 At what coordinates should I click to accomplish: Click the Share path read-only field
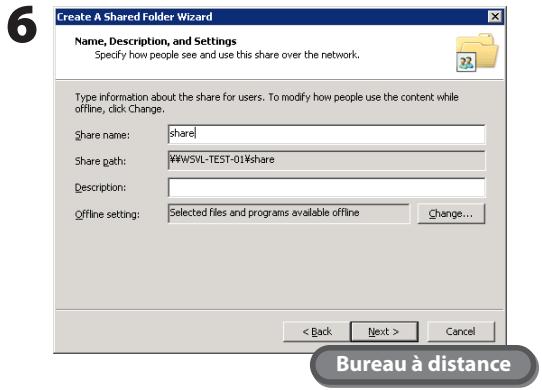pyautogui.click(x=326, y=160)
